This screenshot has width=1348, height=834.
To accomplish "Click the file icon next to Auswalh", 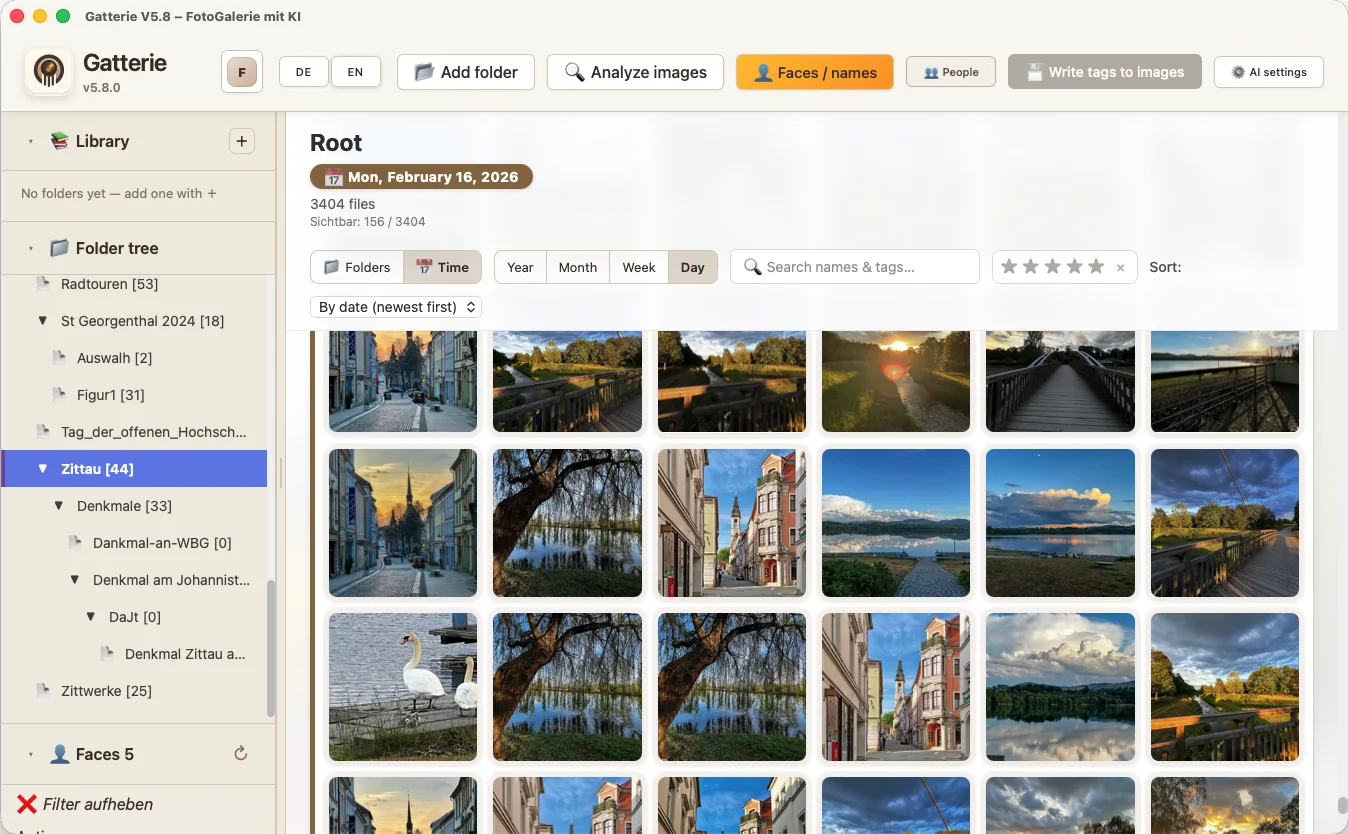I will [59, 358].
